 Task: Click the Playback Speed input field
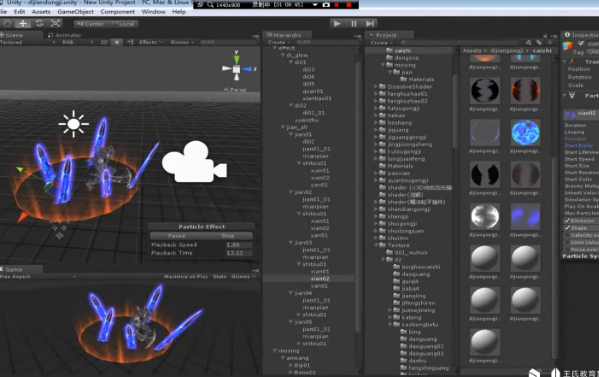(239, 245)
